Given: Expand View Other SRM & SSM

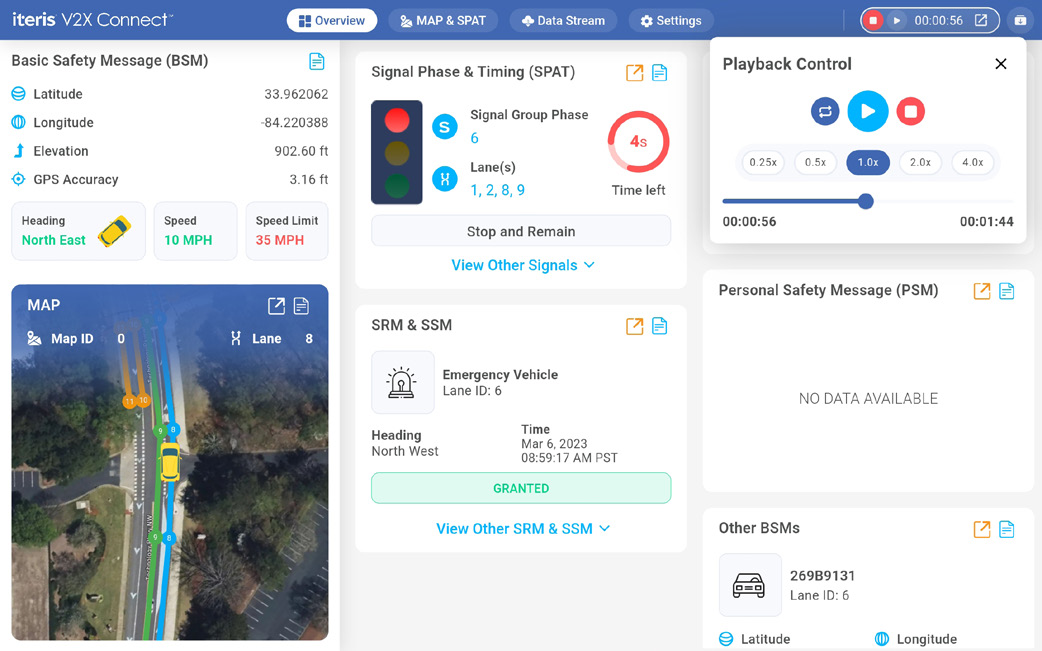Looking at the screenshot, I should (522, 528).
